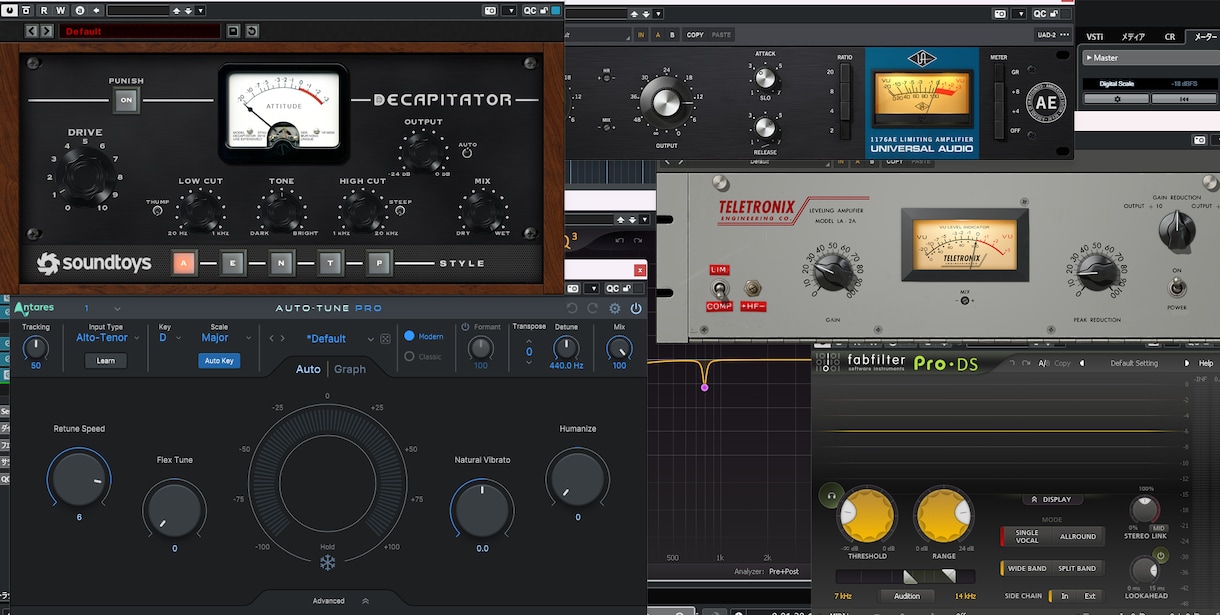
Task: Toggle THUMP switch near Low Cut on Decapitator
Action: (157, 210)
